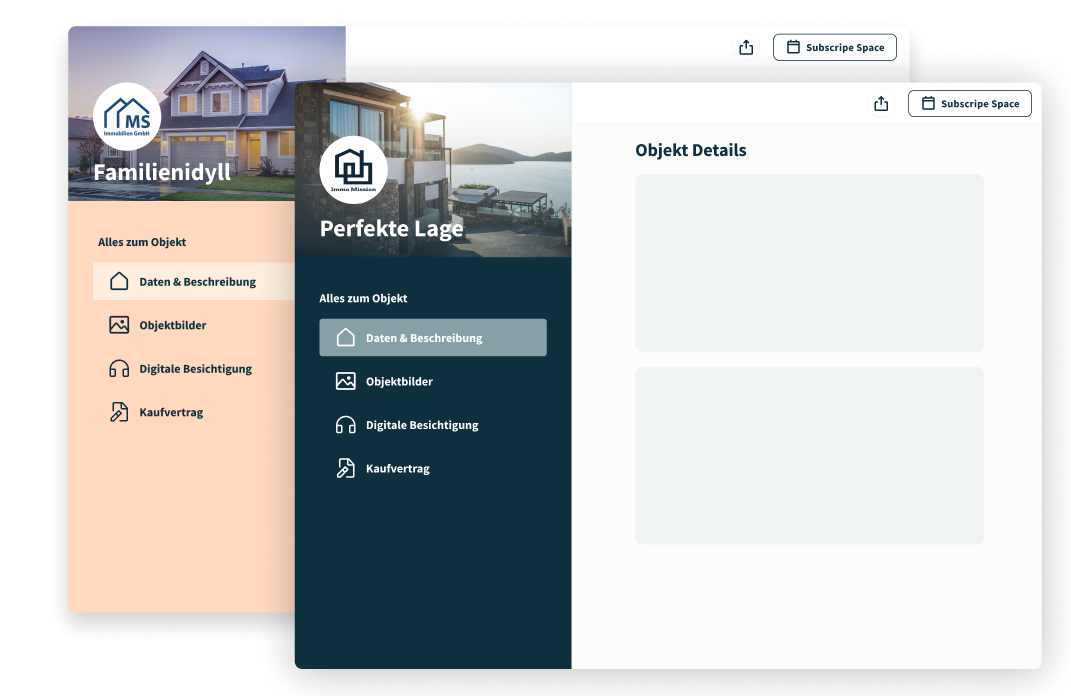
Task: Click the share icon in the Perfekte Lage window
Action: coord(881,104)
